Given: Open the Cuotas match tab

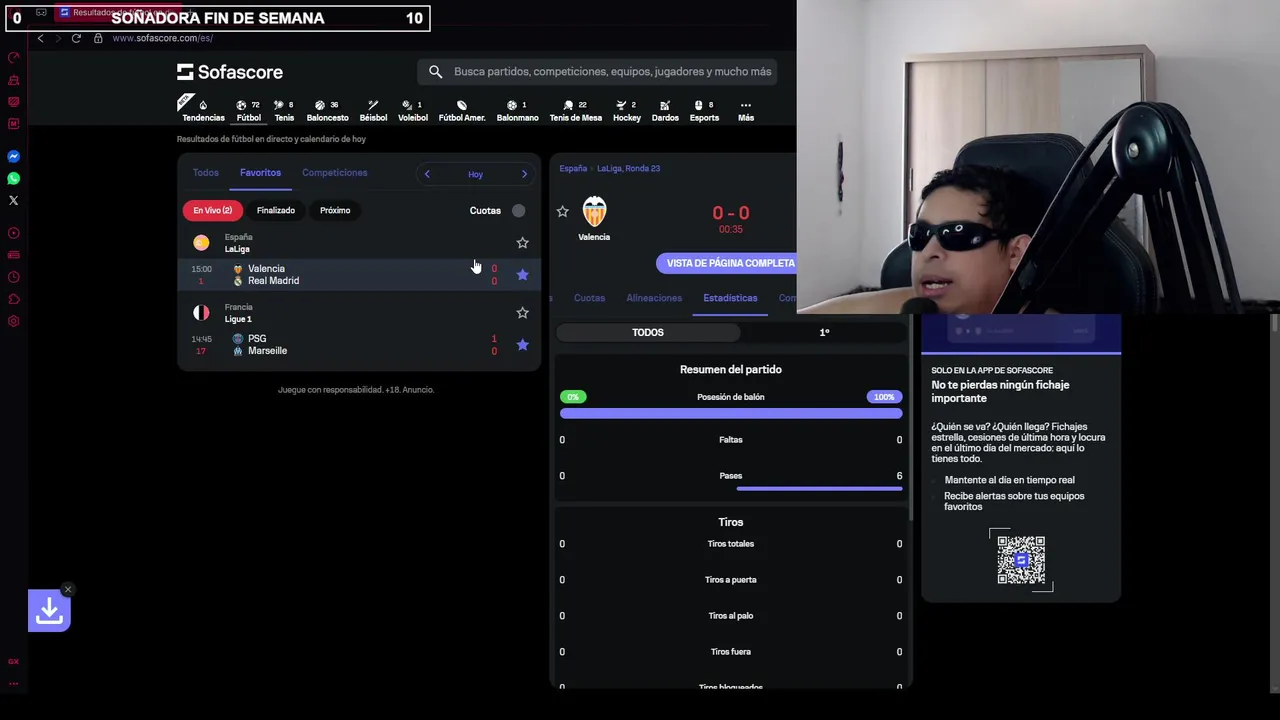Looking at the screenshot, I should pos(589,298).
